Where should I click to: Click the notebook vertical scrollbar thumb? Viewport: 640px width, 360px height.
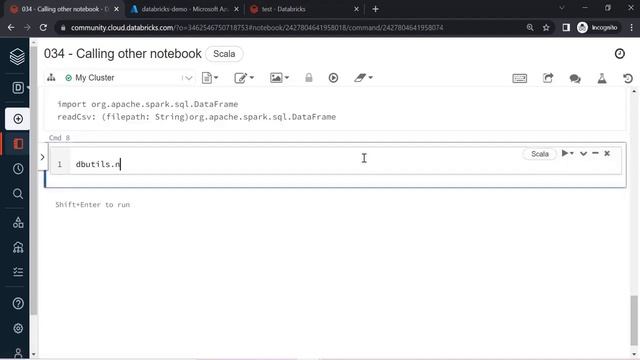coord(634,320)
